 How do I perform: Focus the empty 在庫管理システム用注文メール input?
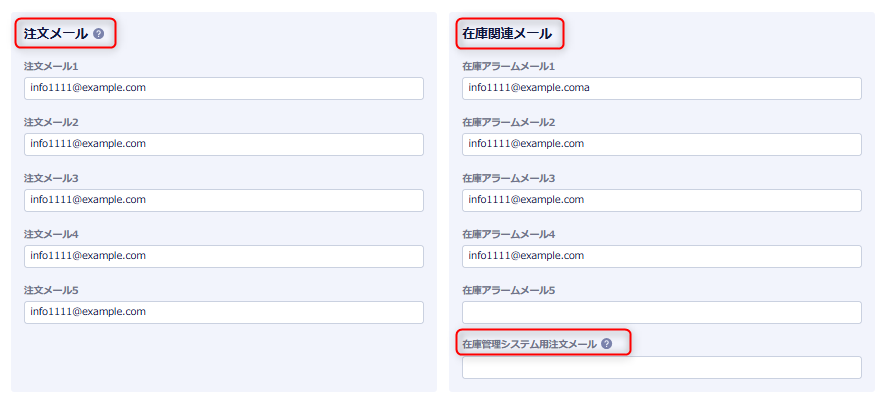click(661, 368)
